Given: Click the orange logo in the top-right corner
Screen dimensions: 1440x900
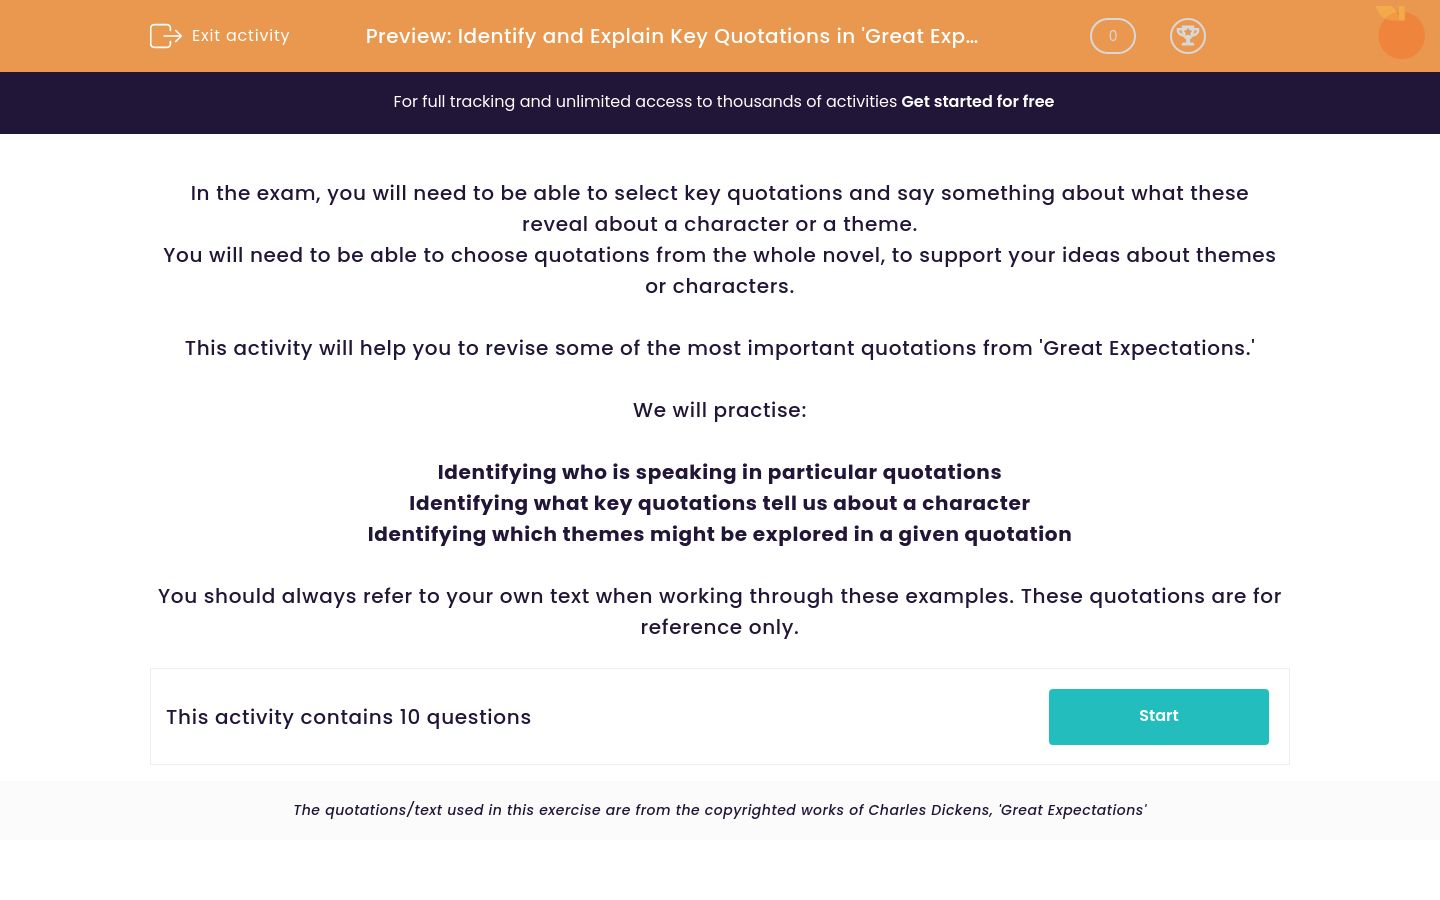Looking at the screenshot, I should coord(1400,33).
